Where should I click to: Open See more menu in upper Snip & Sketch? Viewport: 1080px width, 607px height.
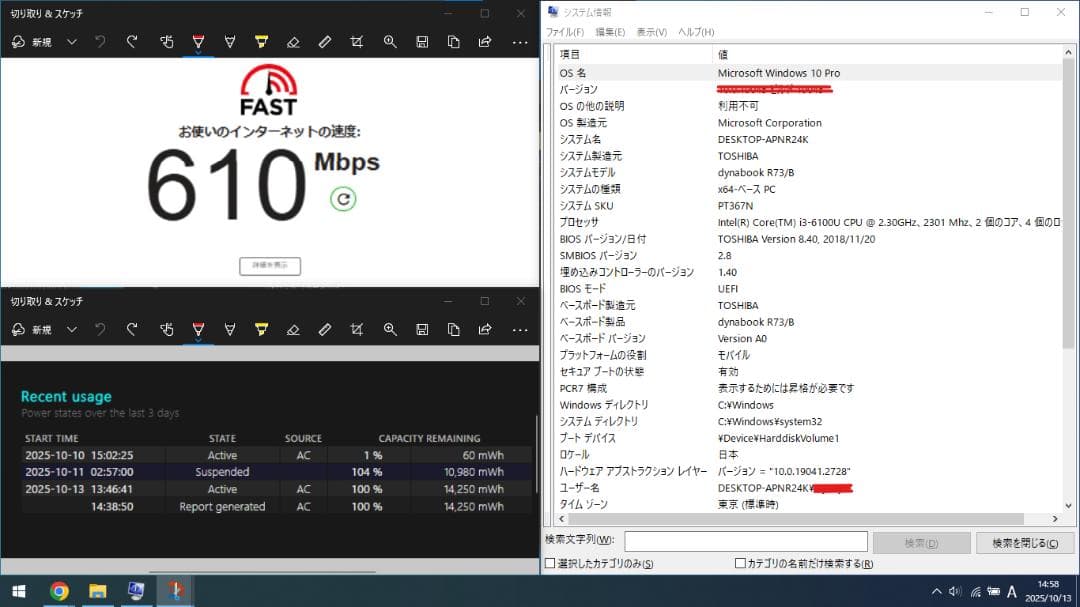pos(520,42)
